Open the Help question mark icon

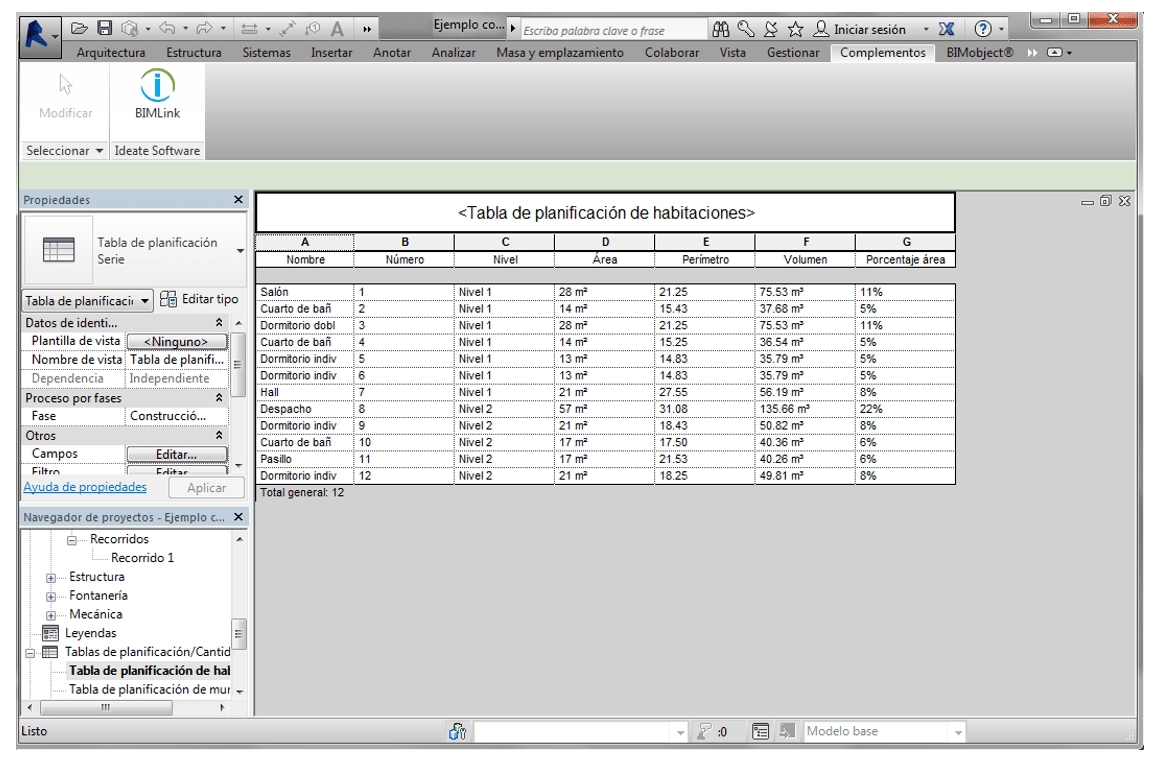[x=983, y=30]
